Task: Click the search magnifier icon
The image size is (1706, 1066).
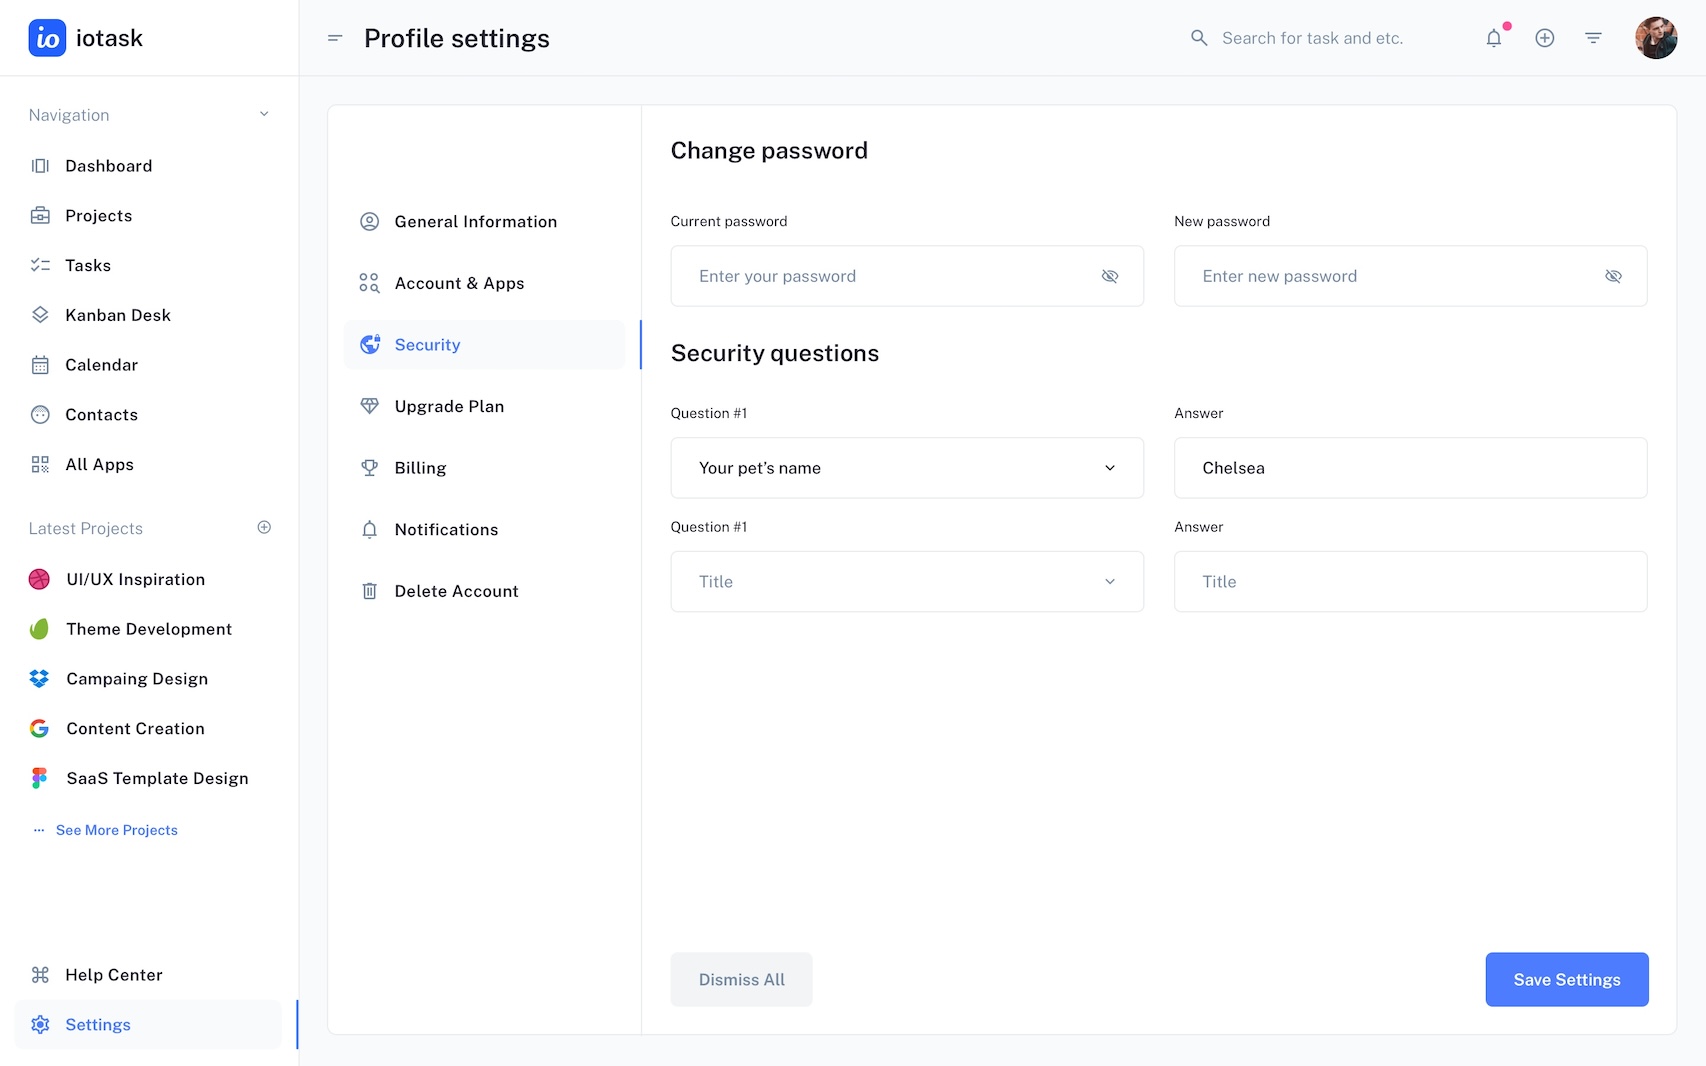Action: [x=1199, y=38]
